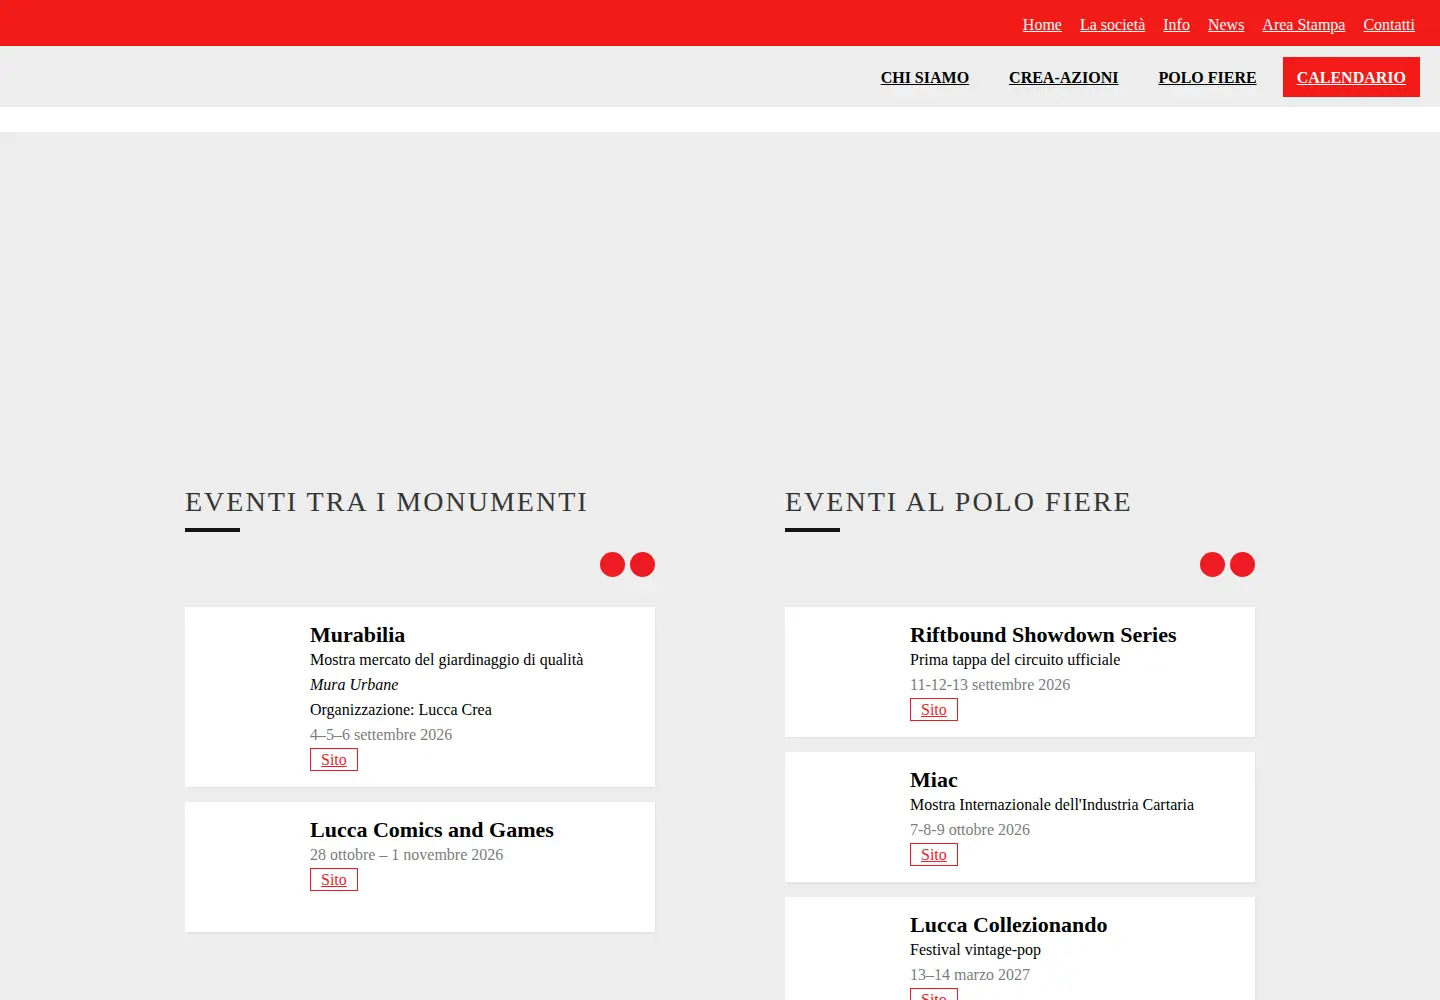Image resolution: width=1440 pixels, height=1000 pixels.
Task: Visit Sito for Riftbound Showdown Series
Action: click(x=934, y=710)
